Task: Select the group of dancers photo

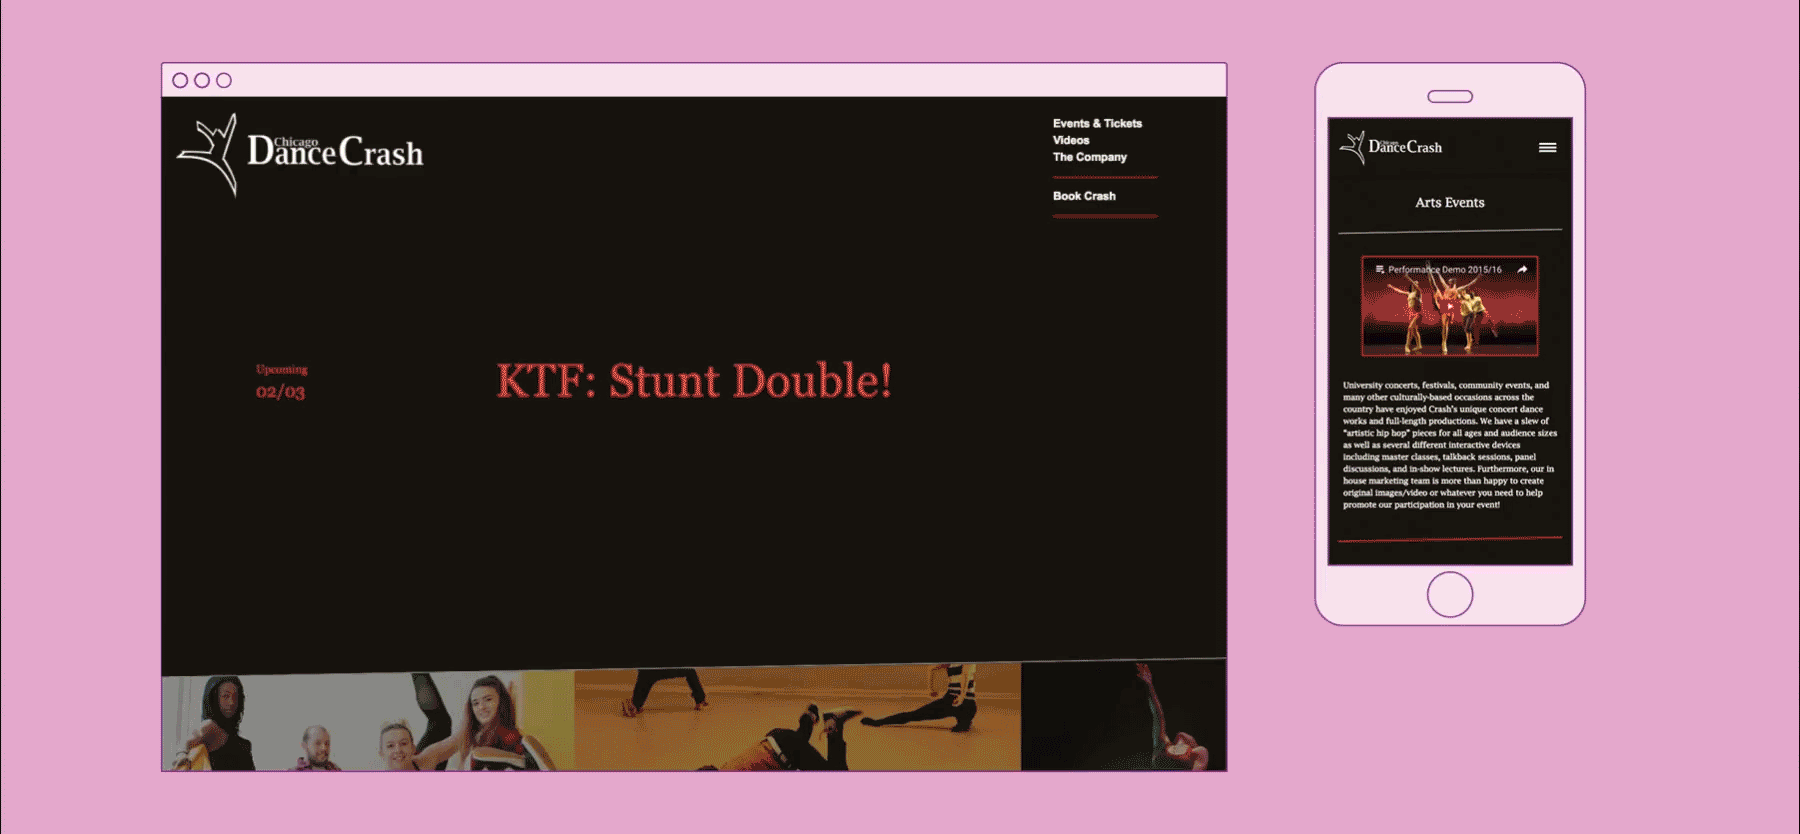Action: (367, 721)
